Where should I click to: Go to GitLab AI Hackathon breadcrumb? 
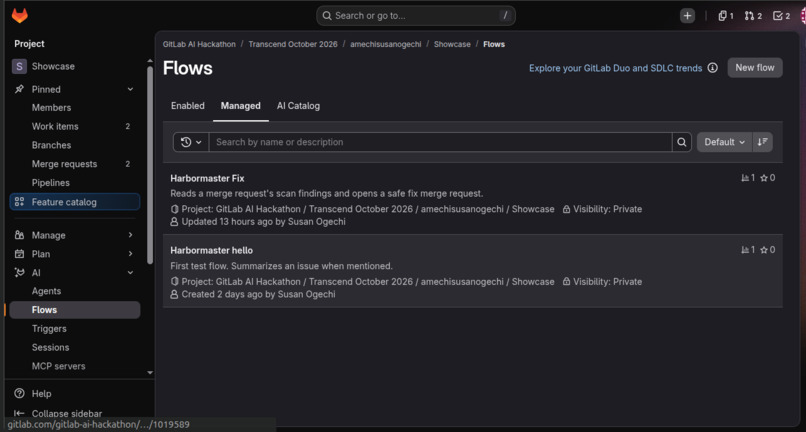coord(199,44)
